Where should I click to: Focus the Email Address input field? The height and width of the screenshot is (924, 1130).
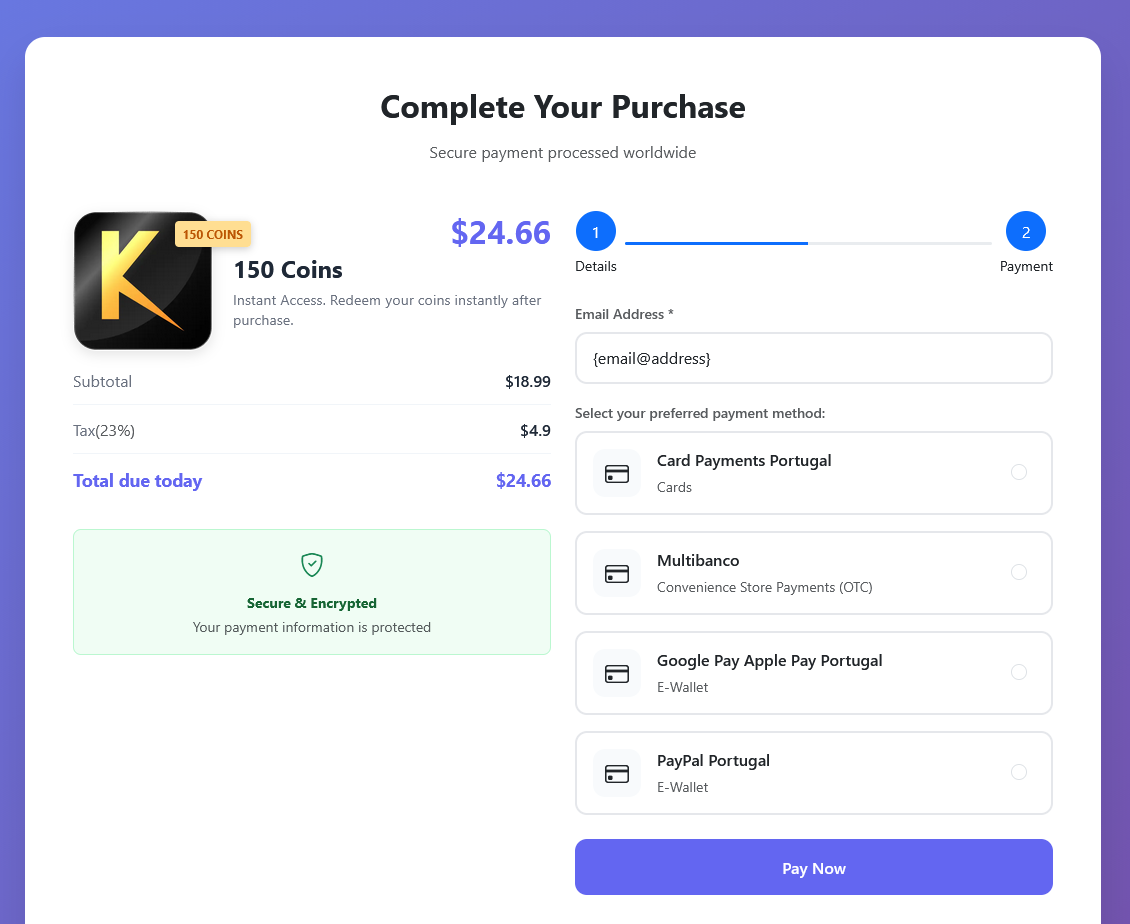pyautogui.click(x=813, y=358)
